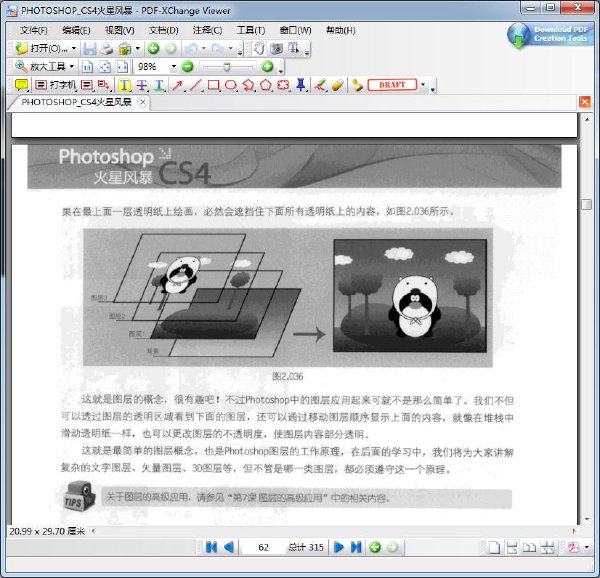Image resolution: width=600 pixels, height=578 pixels.
Task: Open the 工具(T) menu
Action: point(251,30)
